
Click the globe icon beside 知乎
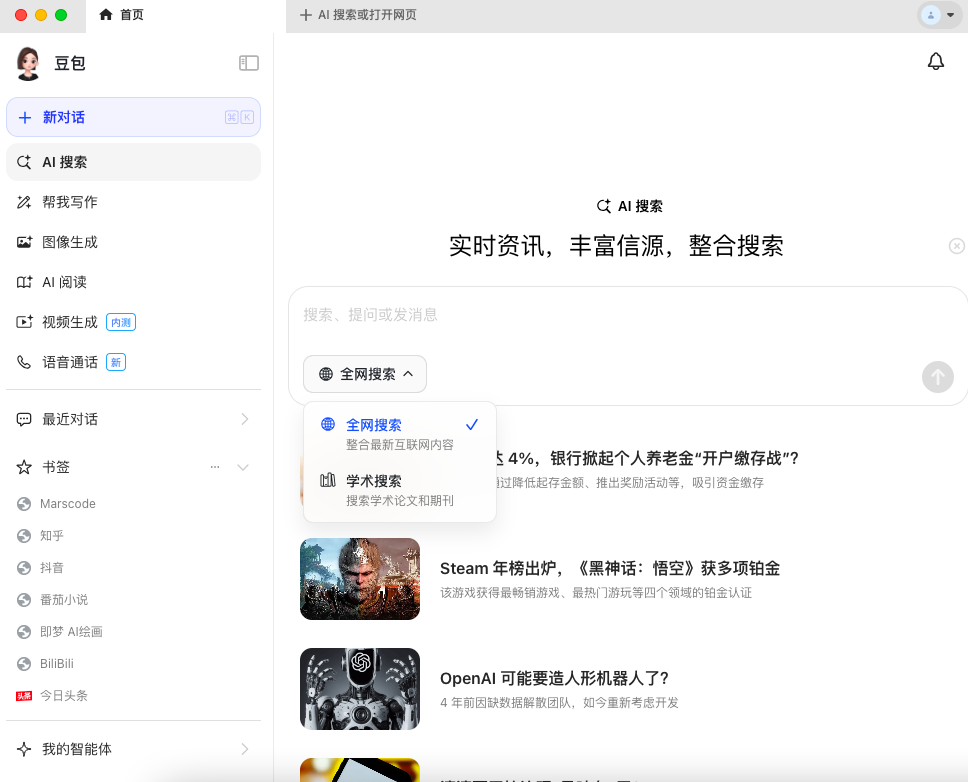click(24, 536)
